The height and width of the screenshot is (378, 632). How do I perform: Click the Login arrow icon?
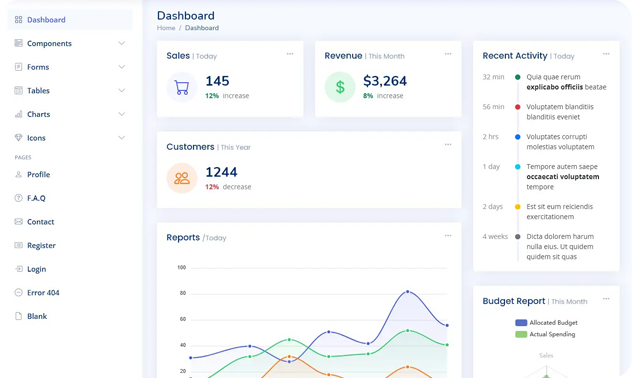tap(18, 269)
